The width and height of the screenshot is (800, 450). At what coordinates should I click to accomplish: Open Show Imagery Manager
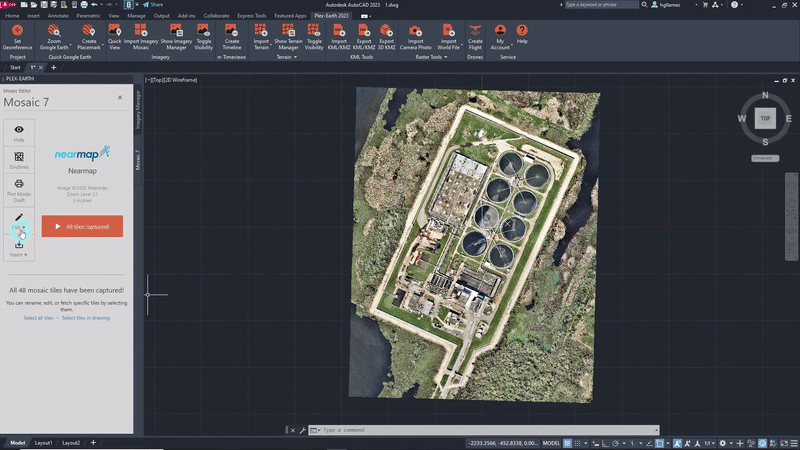tap(176, 37)
